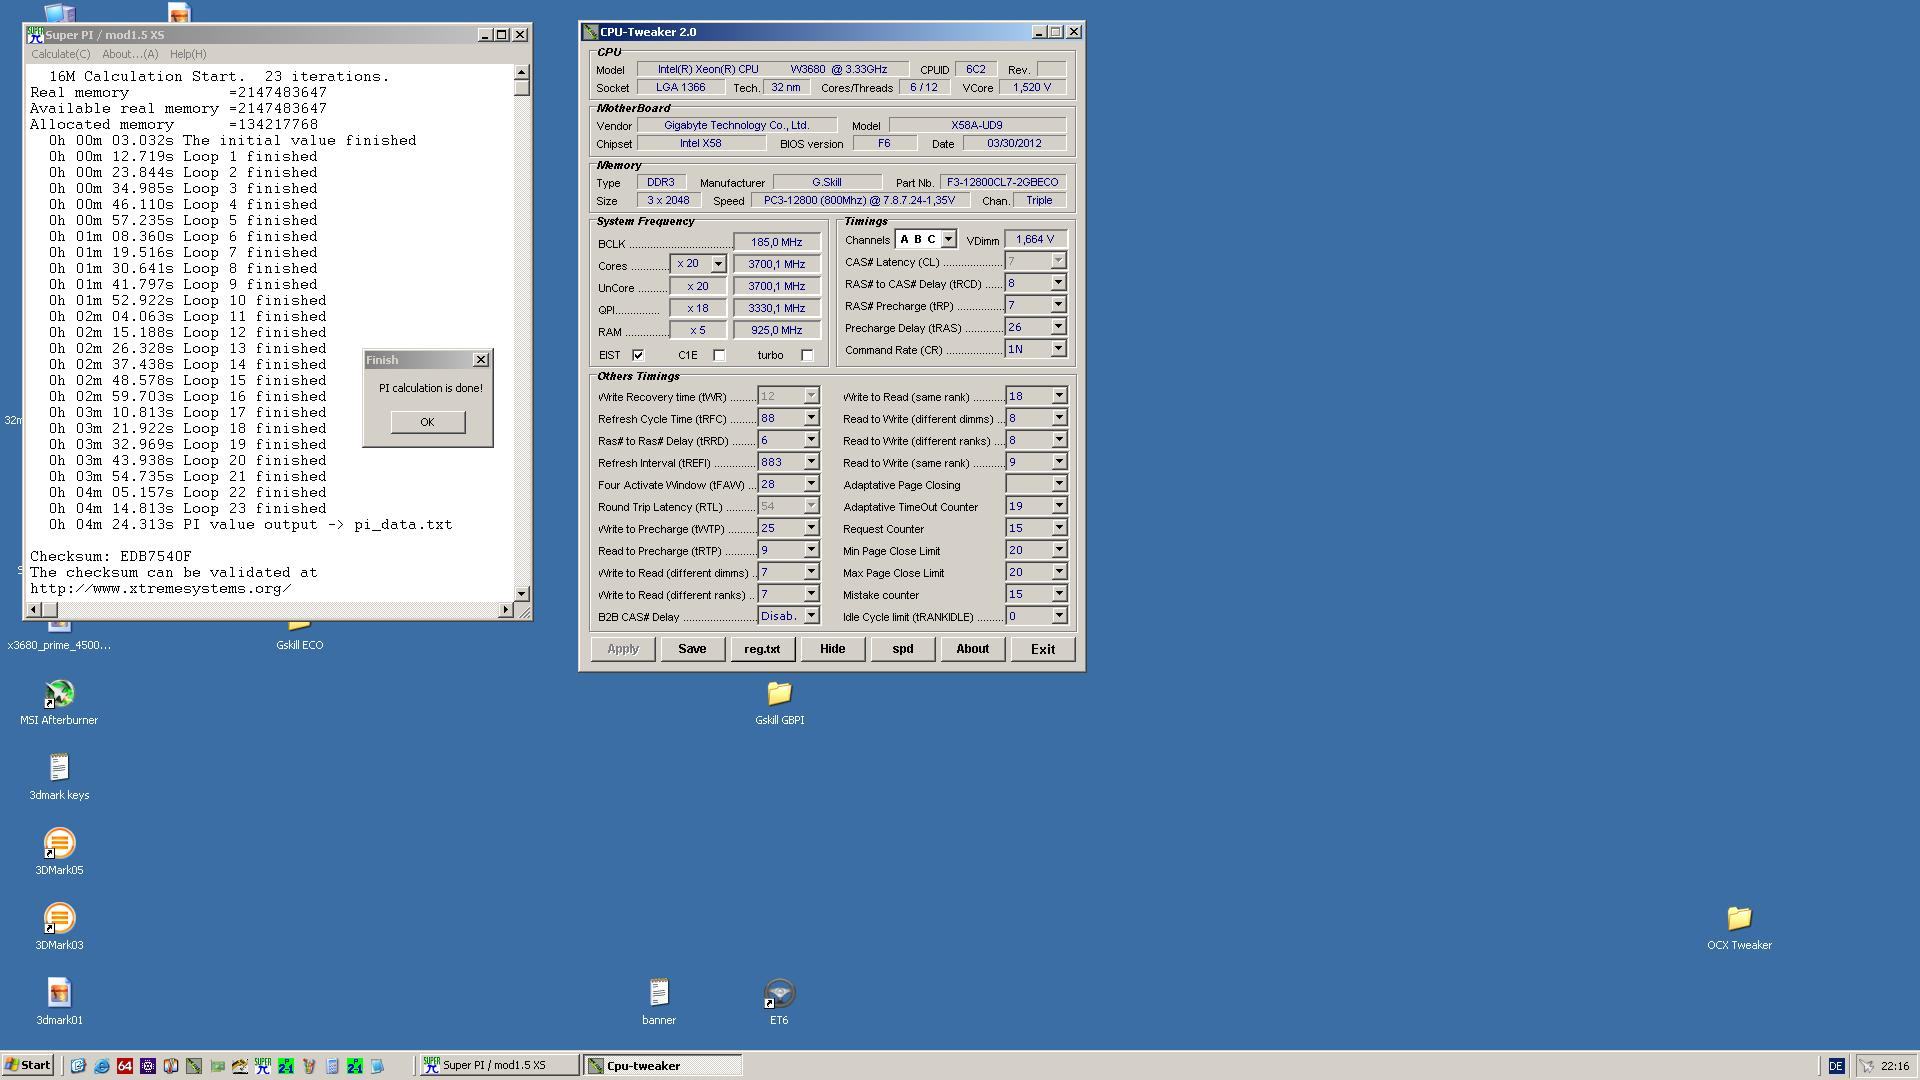
Task: Open the Refresh Interval (tREFI) dropdown
Action: [x=811, y=462]
